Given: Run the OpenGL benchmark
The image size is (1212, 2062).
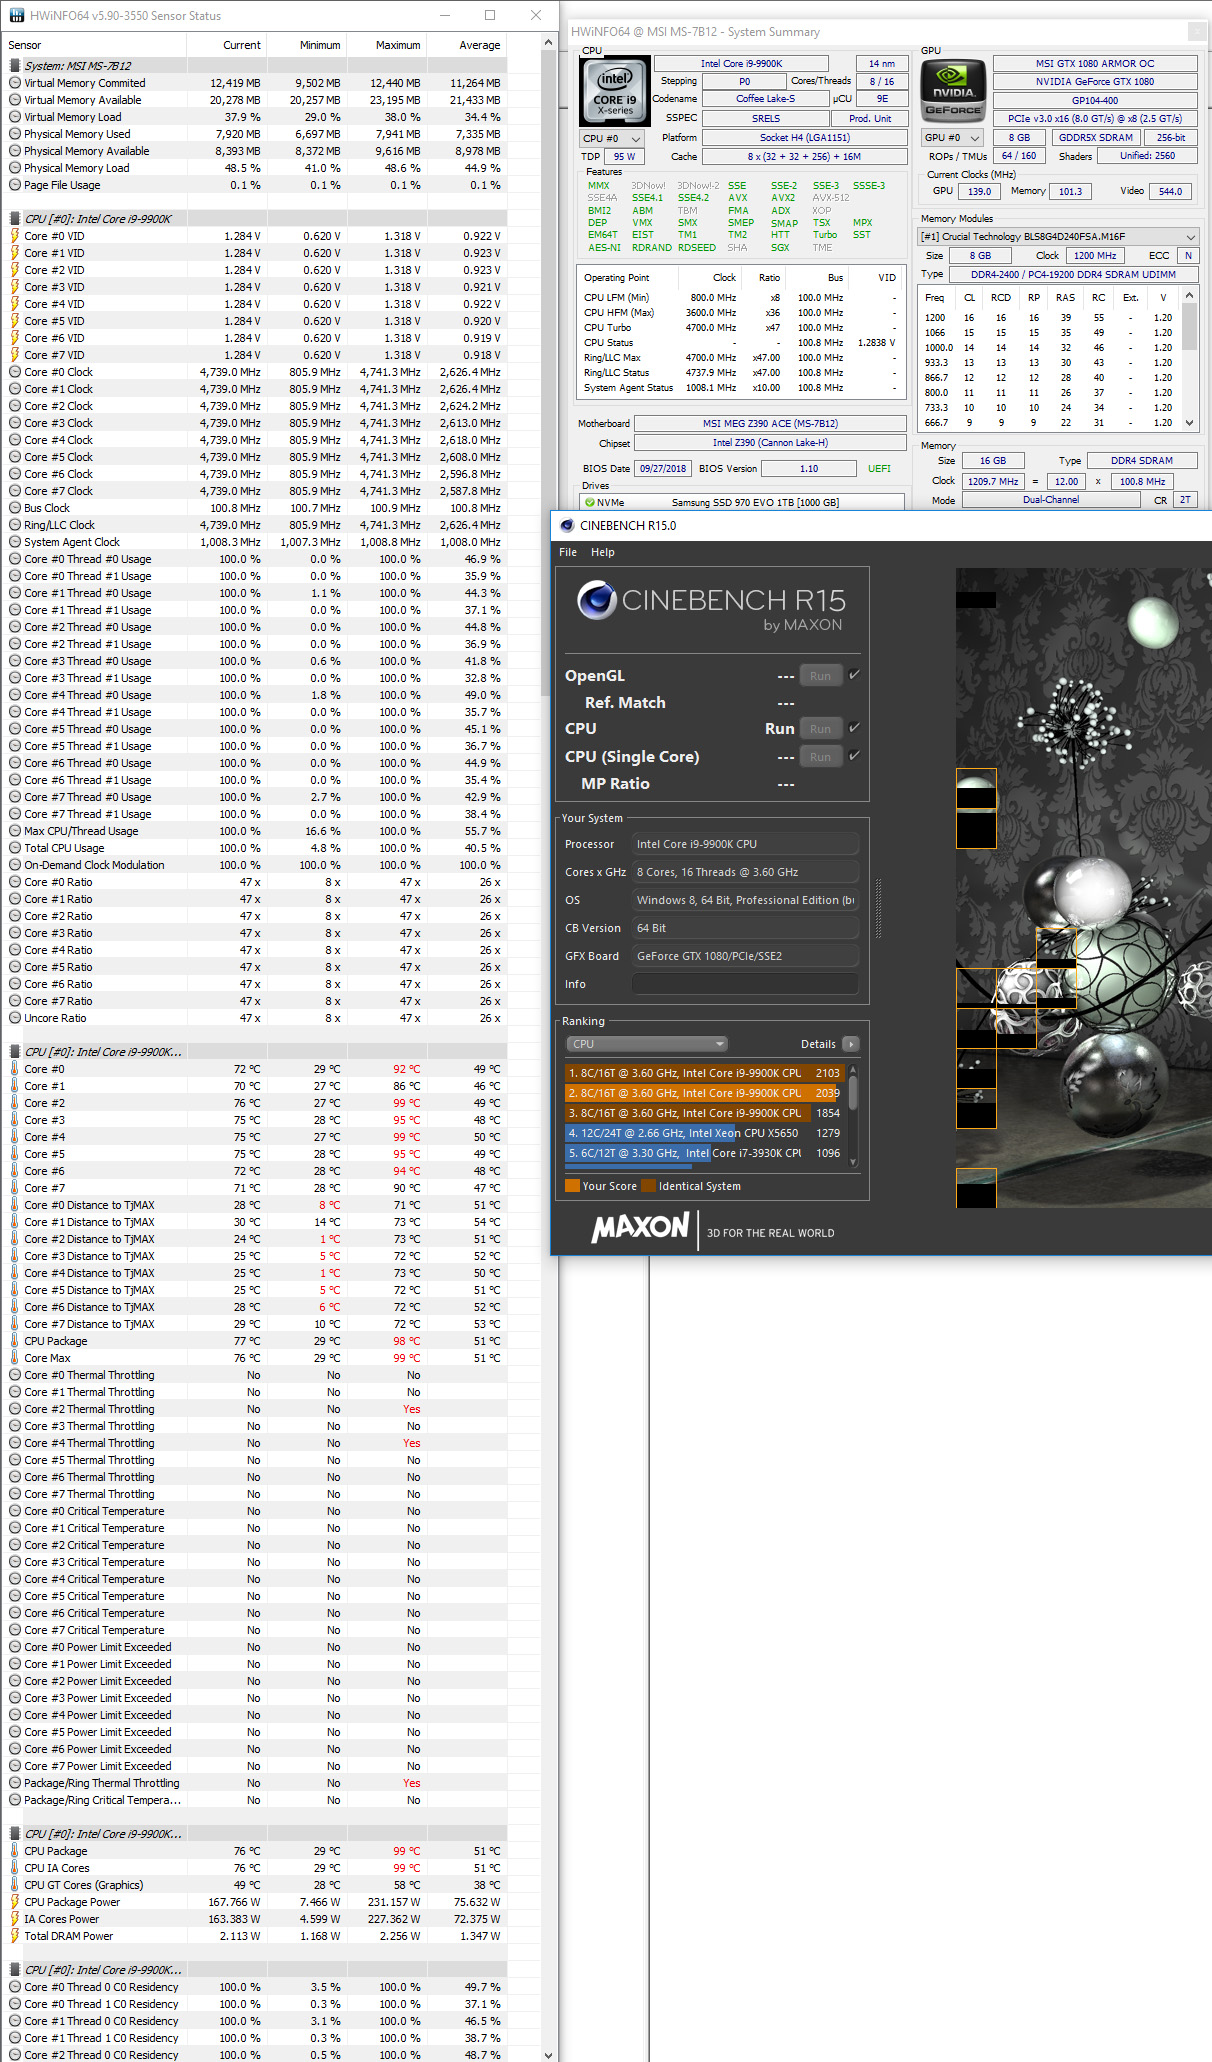Looking at the screenshot, I should click(820, 676).
